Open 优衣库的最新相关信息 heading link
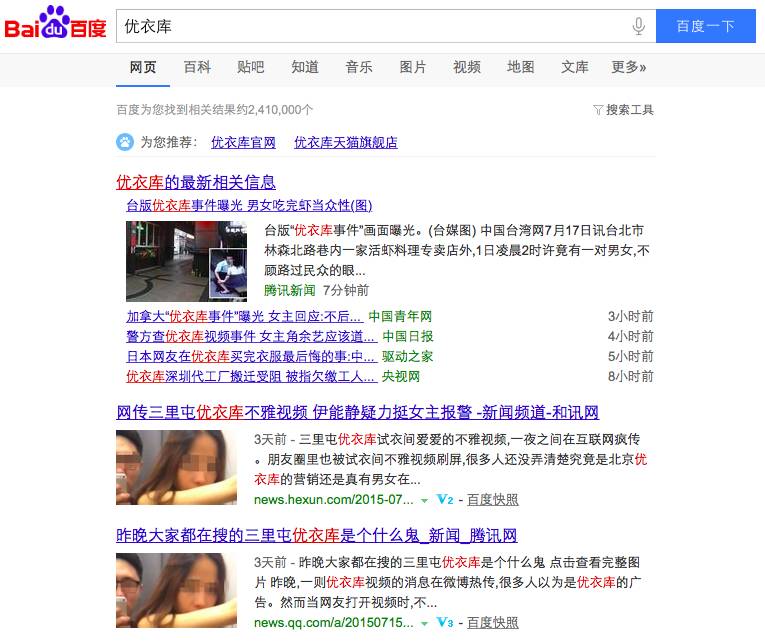The width and height of the screenshot is (765, 644). pyautogui.click(x=196, y=182)
